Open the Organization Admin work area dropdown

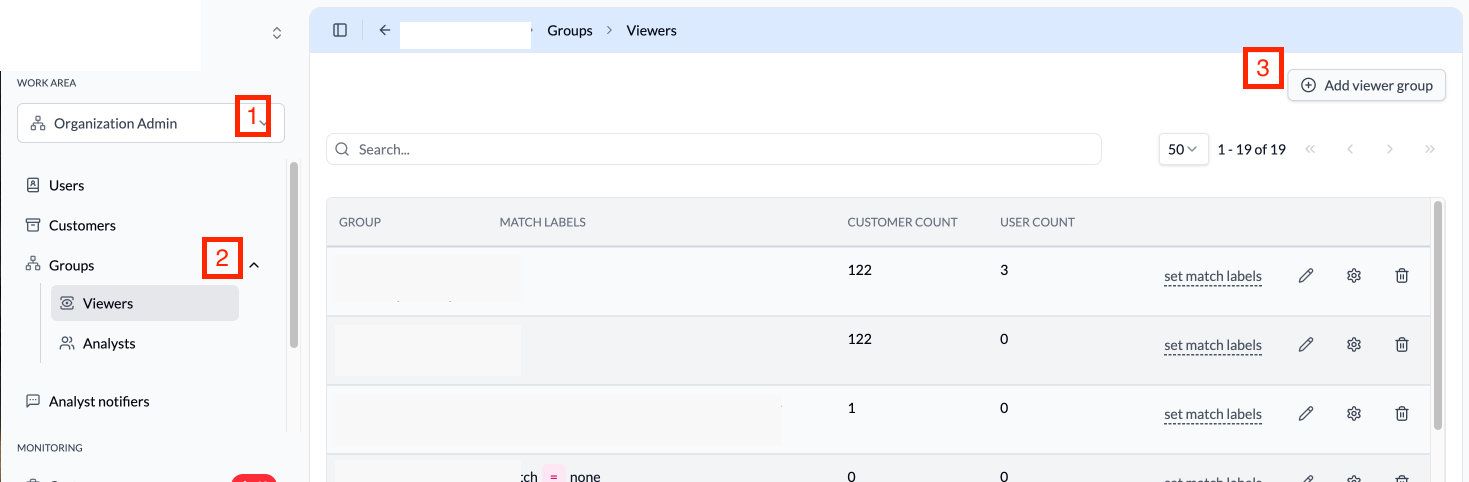point(150,124)
